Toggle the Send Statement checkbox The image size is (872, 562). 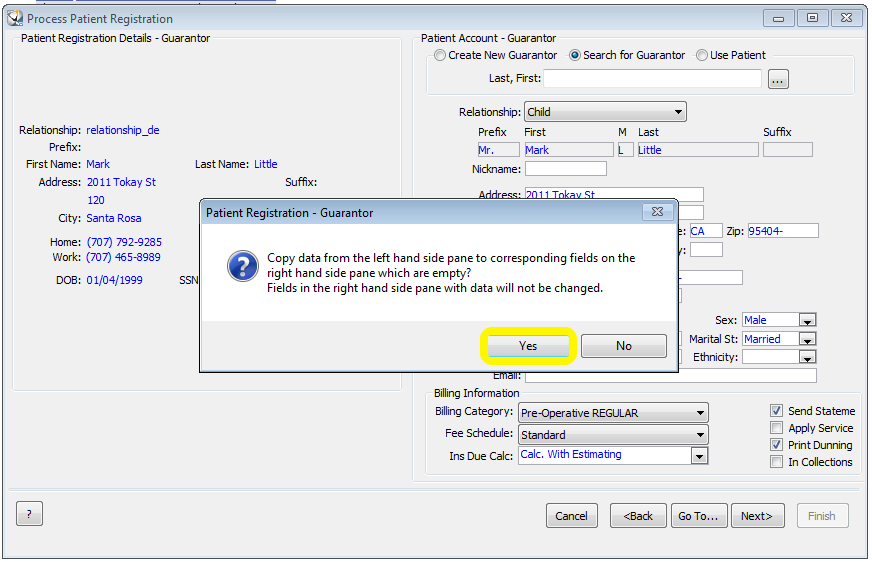(776, 411)
